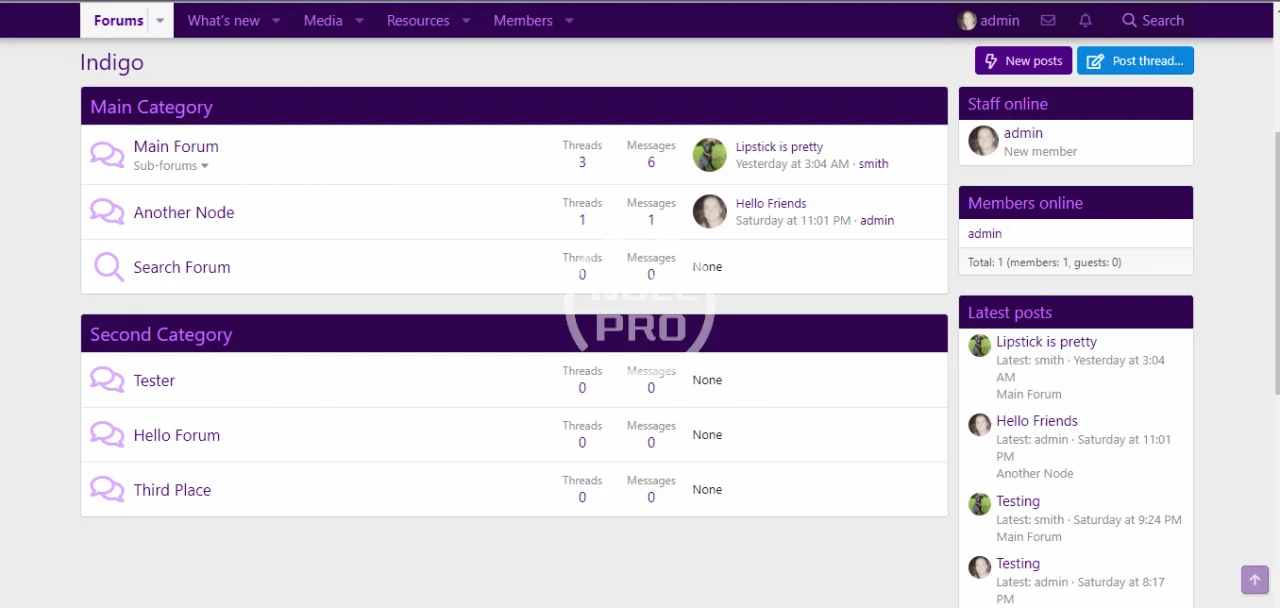Click the Search Forum magnifier icon
Image resolution: width=1280 pixels, height=608 pixels.
(108, 266)
